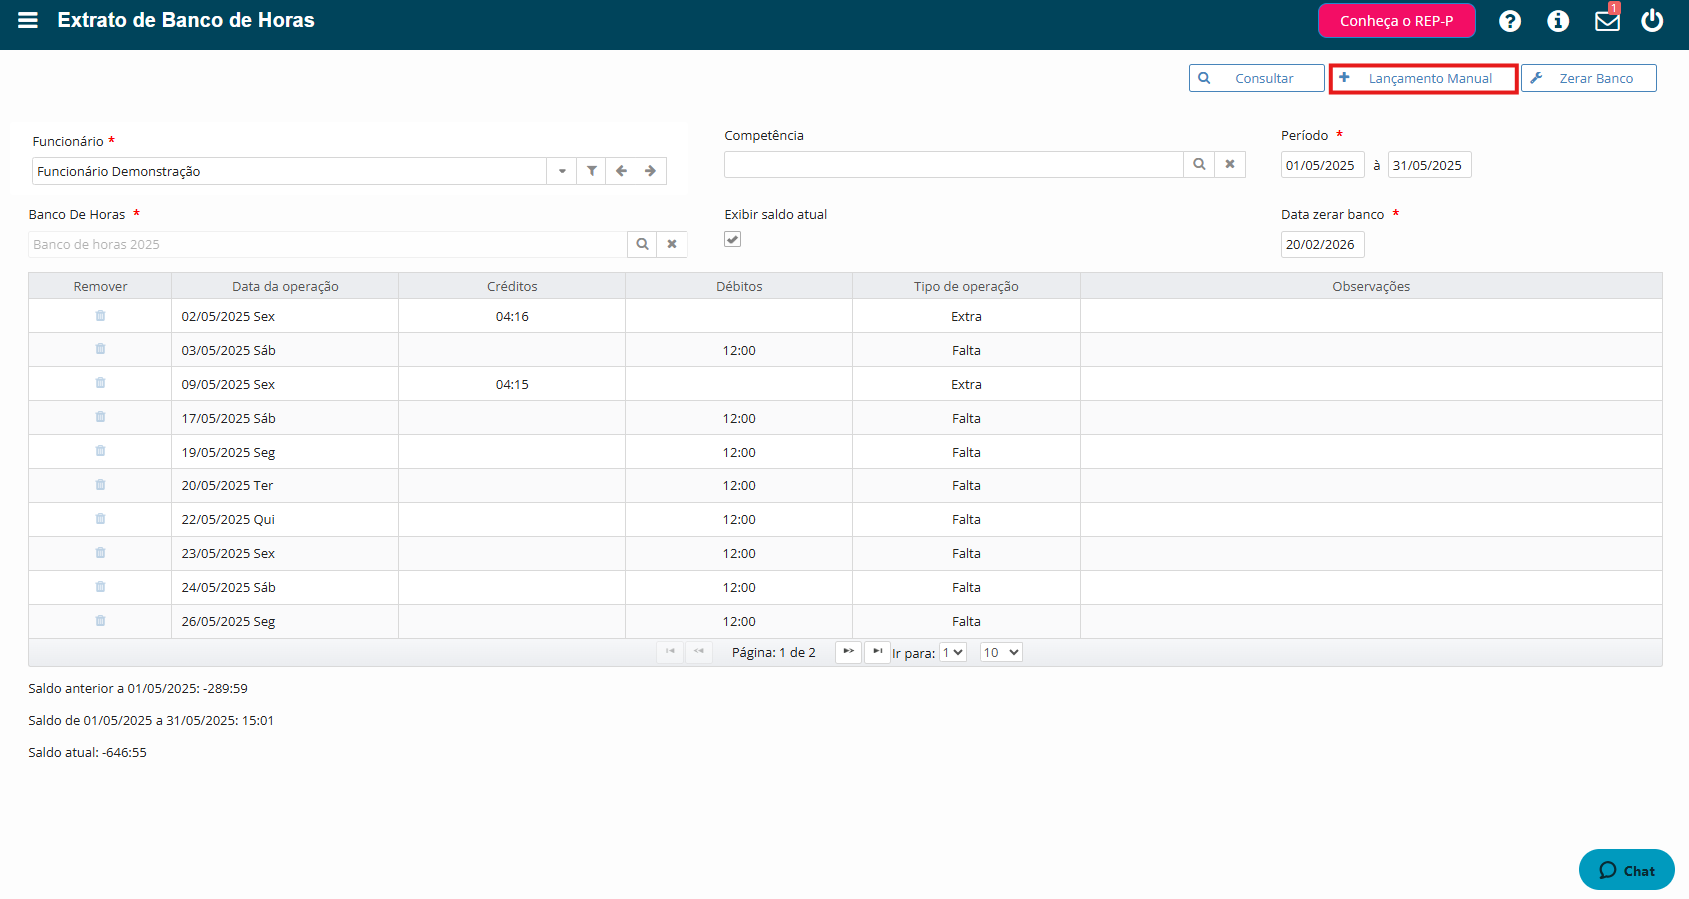The height and width of the screenshot is (899, 1689).
Task: Open the Ir para page dropdown
Action: (953, 652)
